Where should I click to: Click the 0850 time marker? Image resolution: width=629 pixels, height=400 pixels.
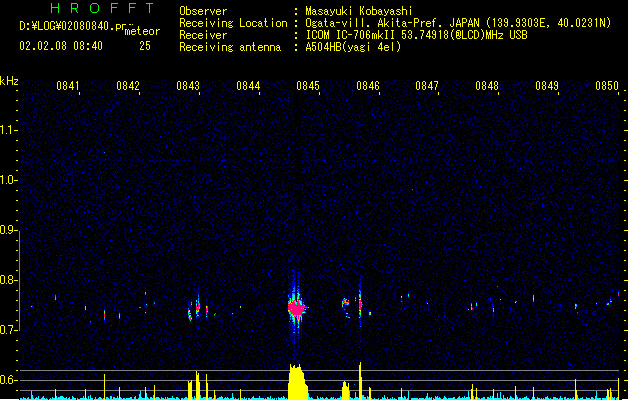point(607,86)
